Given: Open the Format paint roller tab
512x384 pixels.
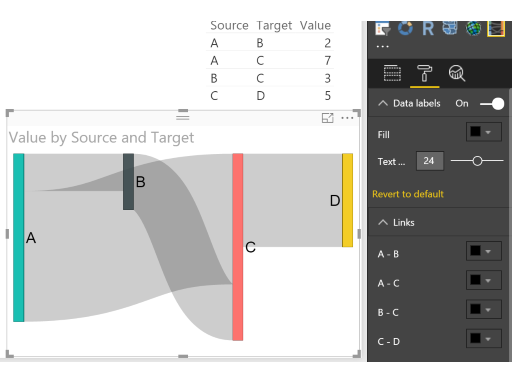Looking at the screenshot, I should (x=424, y=73).
